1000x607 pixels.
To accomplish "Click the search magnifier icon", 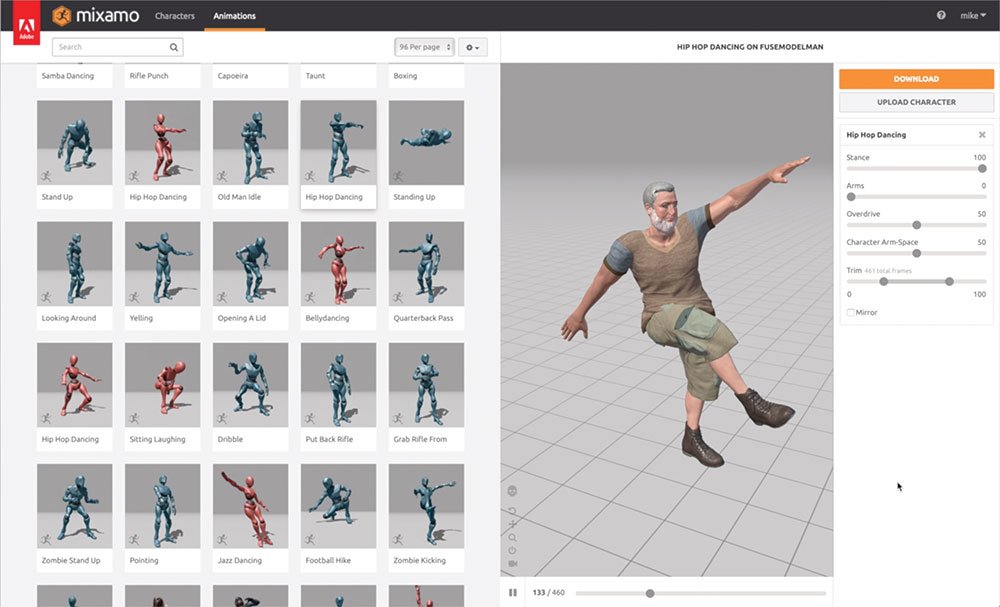I will 173,47.
